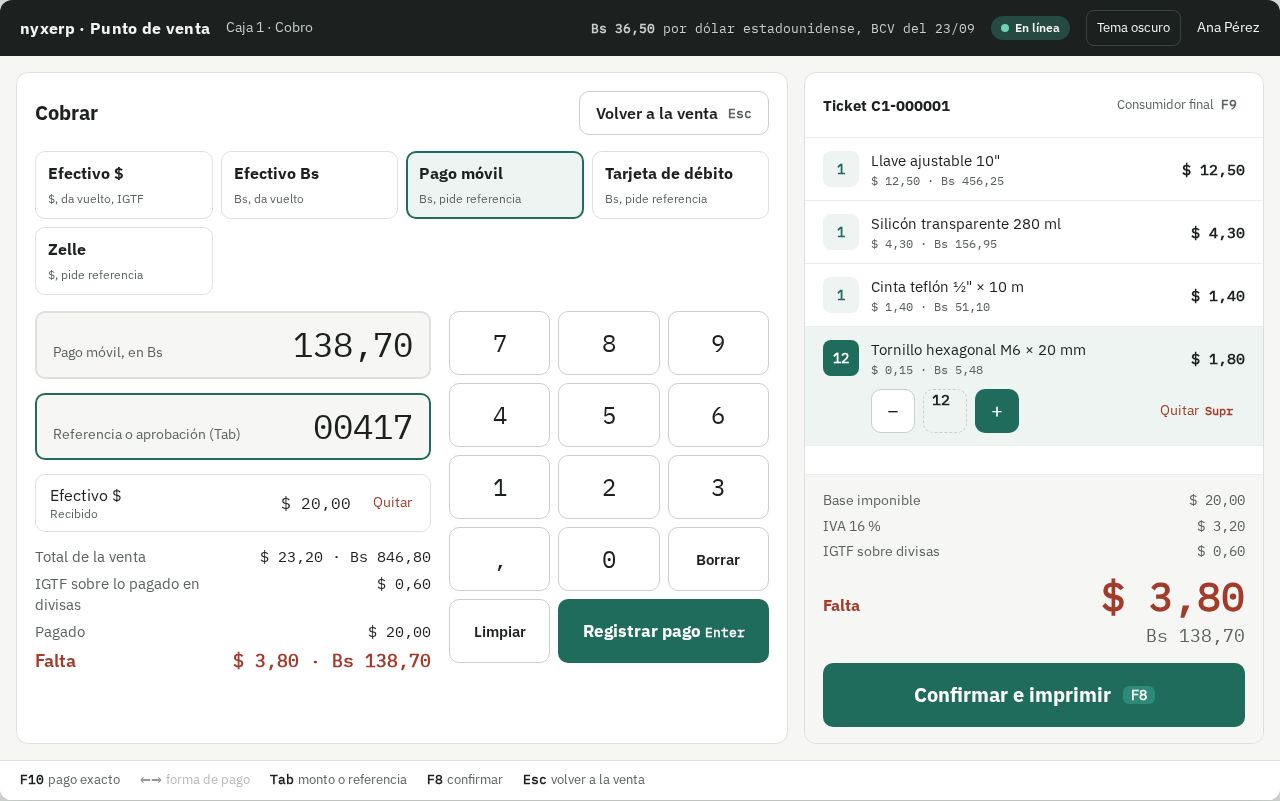Click the Bs 36,50 exchange rate
Image resolution: width=1280 pixels, height=801 pixels.
coord(783,28)
